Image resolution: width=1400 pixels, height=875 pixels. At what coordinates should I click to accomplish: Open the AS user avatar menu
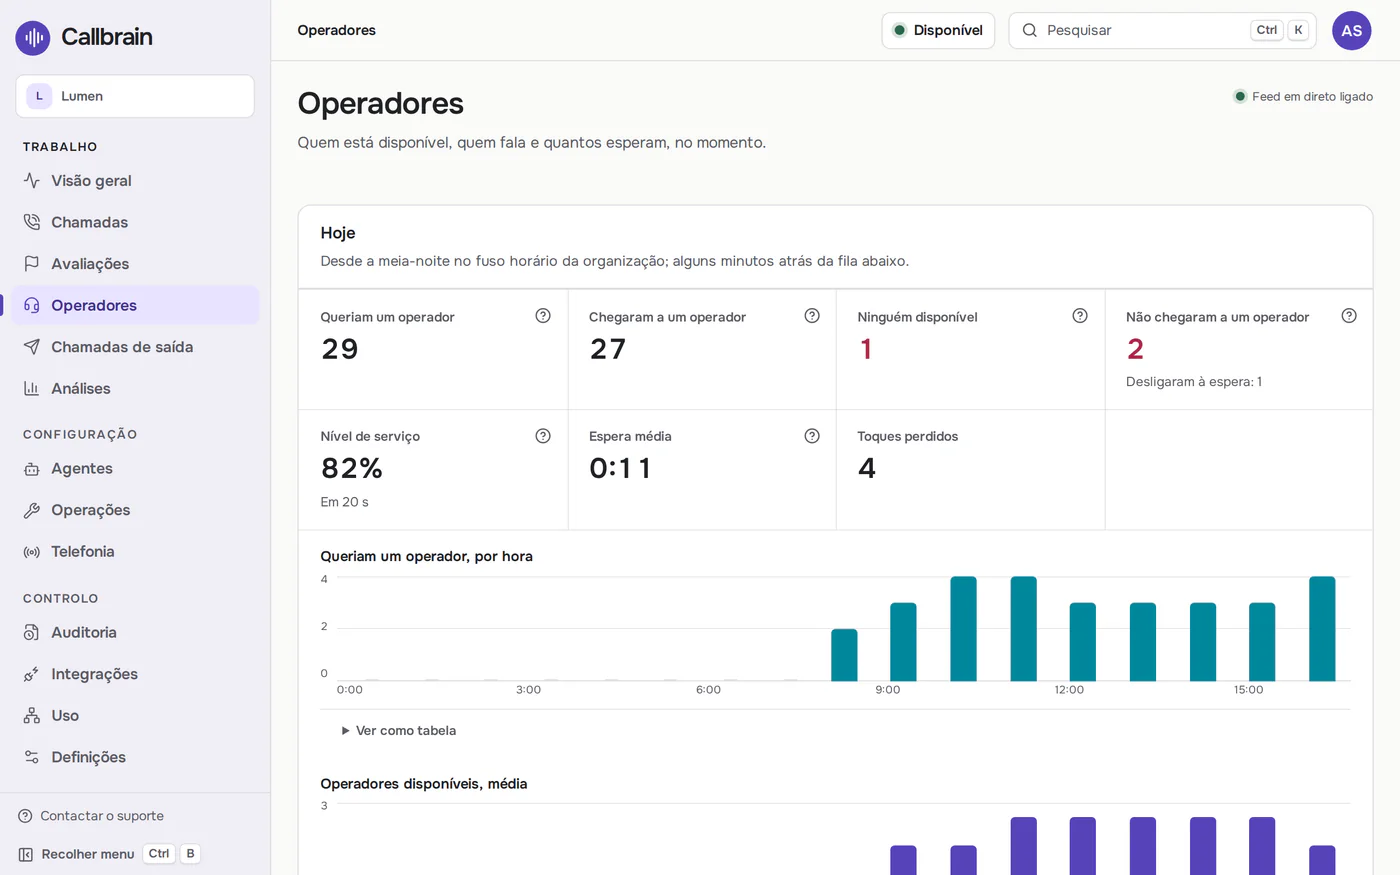(1352, 31)
